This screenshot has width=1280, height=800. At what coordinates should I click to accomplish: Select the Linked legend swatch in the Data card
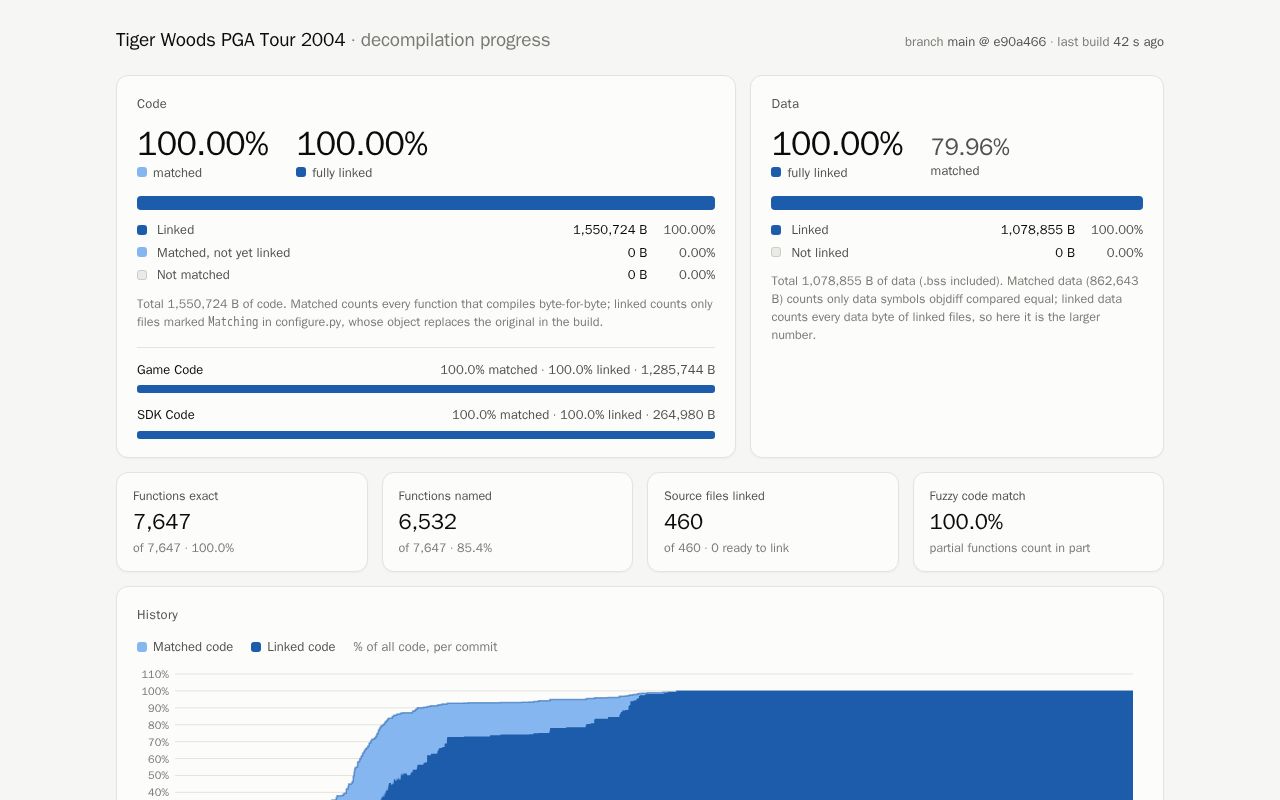pyautogui.click(x=776, y=230)
